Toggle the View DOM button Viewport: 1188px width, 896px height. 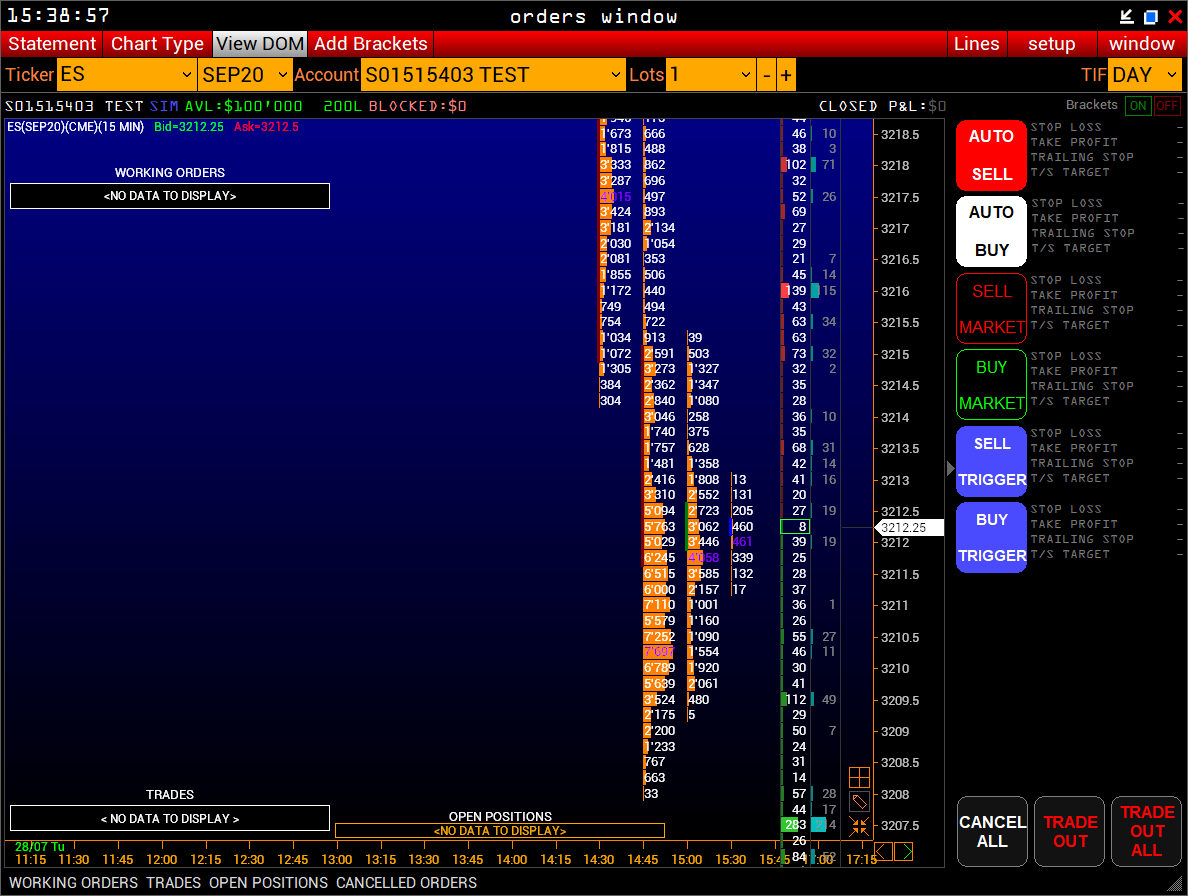tap(260, 44)
